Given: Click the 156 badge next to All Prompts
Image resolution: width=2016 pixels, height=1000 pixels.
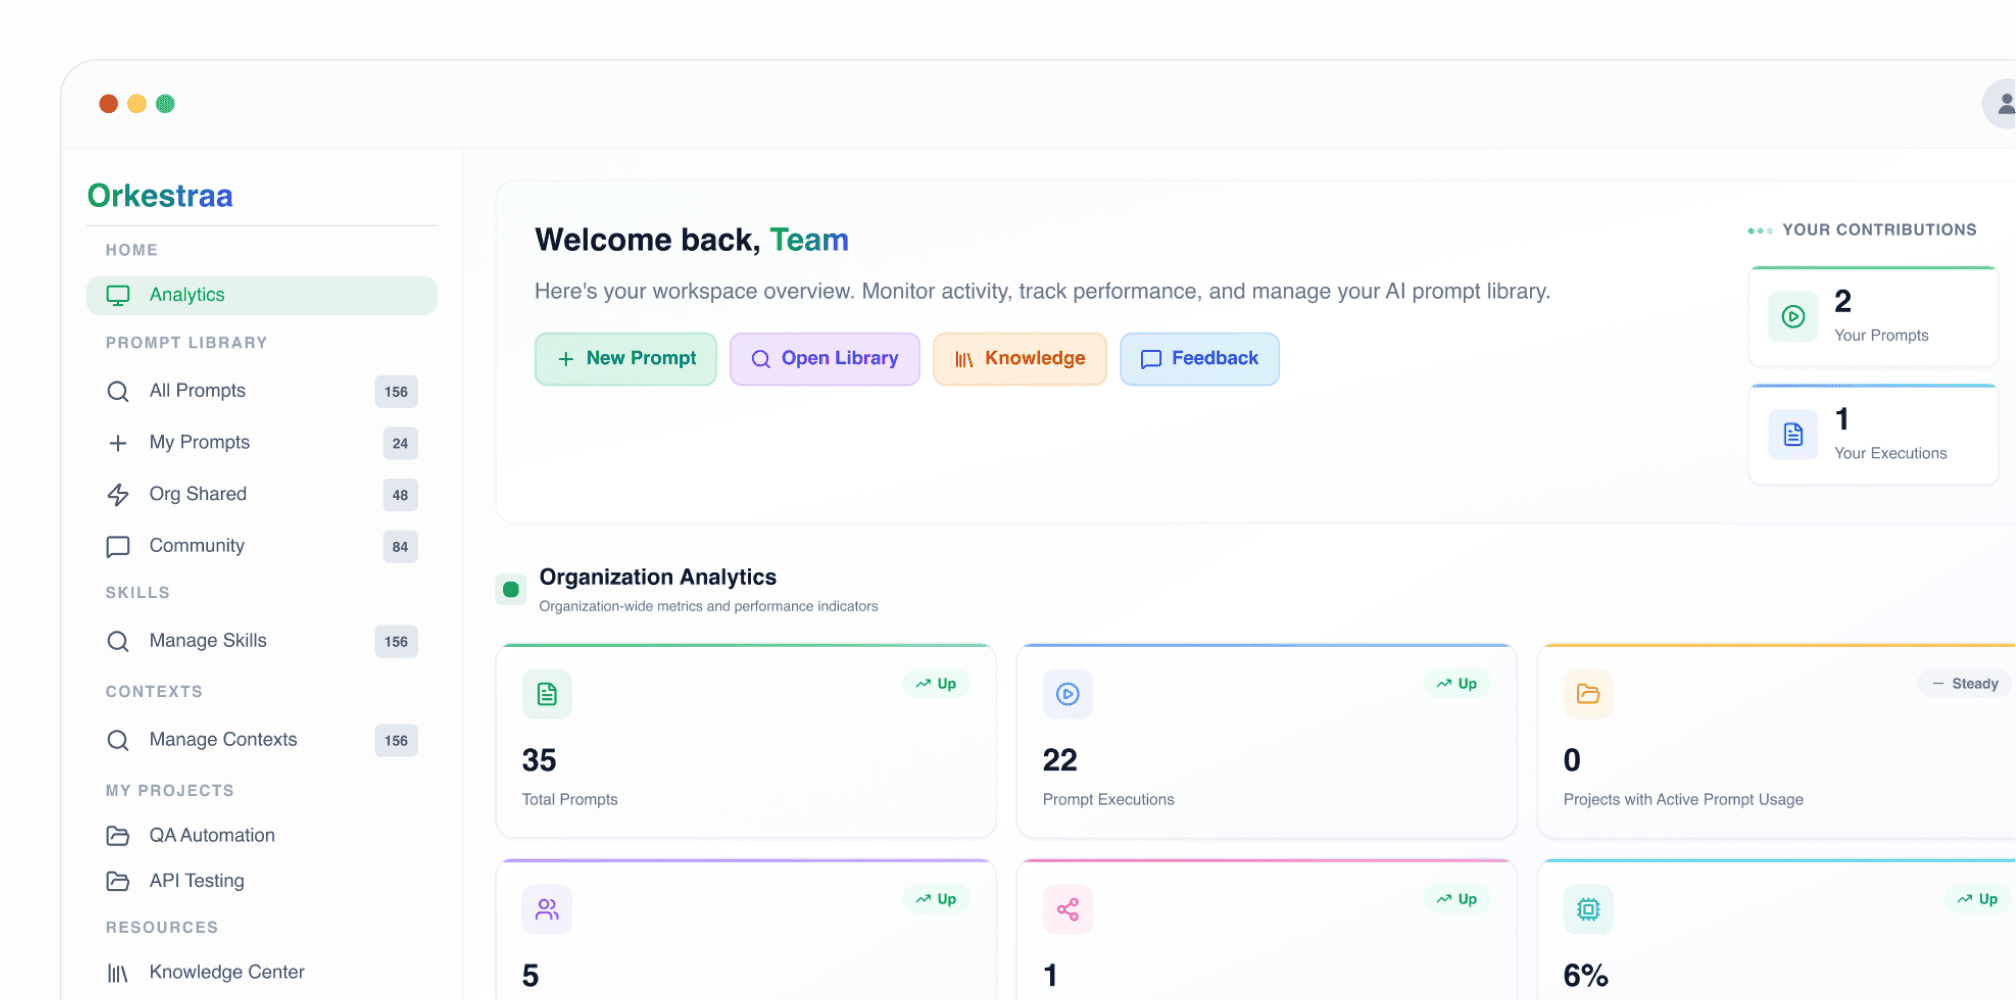Looking at the screenshot, I should (x=396, y=392).
